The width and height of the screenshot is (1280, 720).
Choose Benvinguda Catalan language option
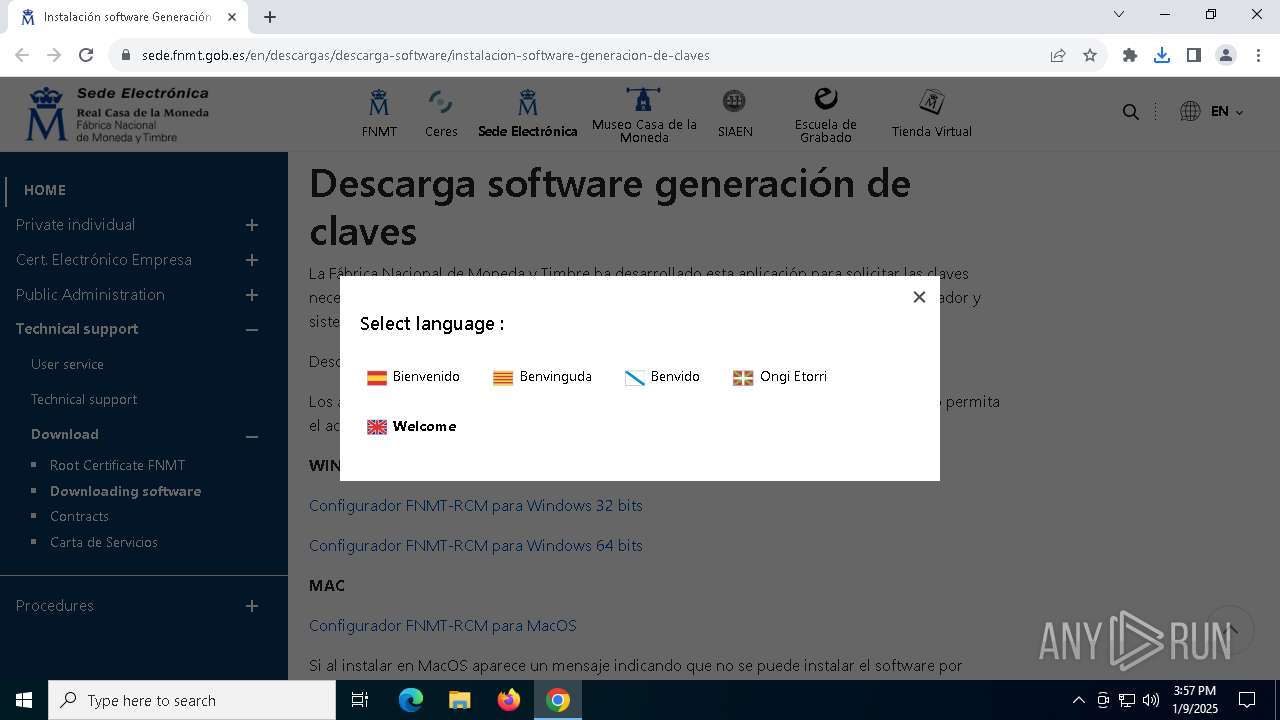[542, 377]
